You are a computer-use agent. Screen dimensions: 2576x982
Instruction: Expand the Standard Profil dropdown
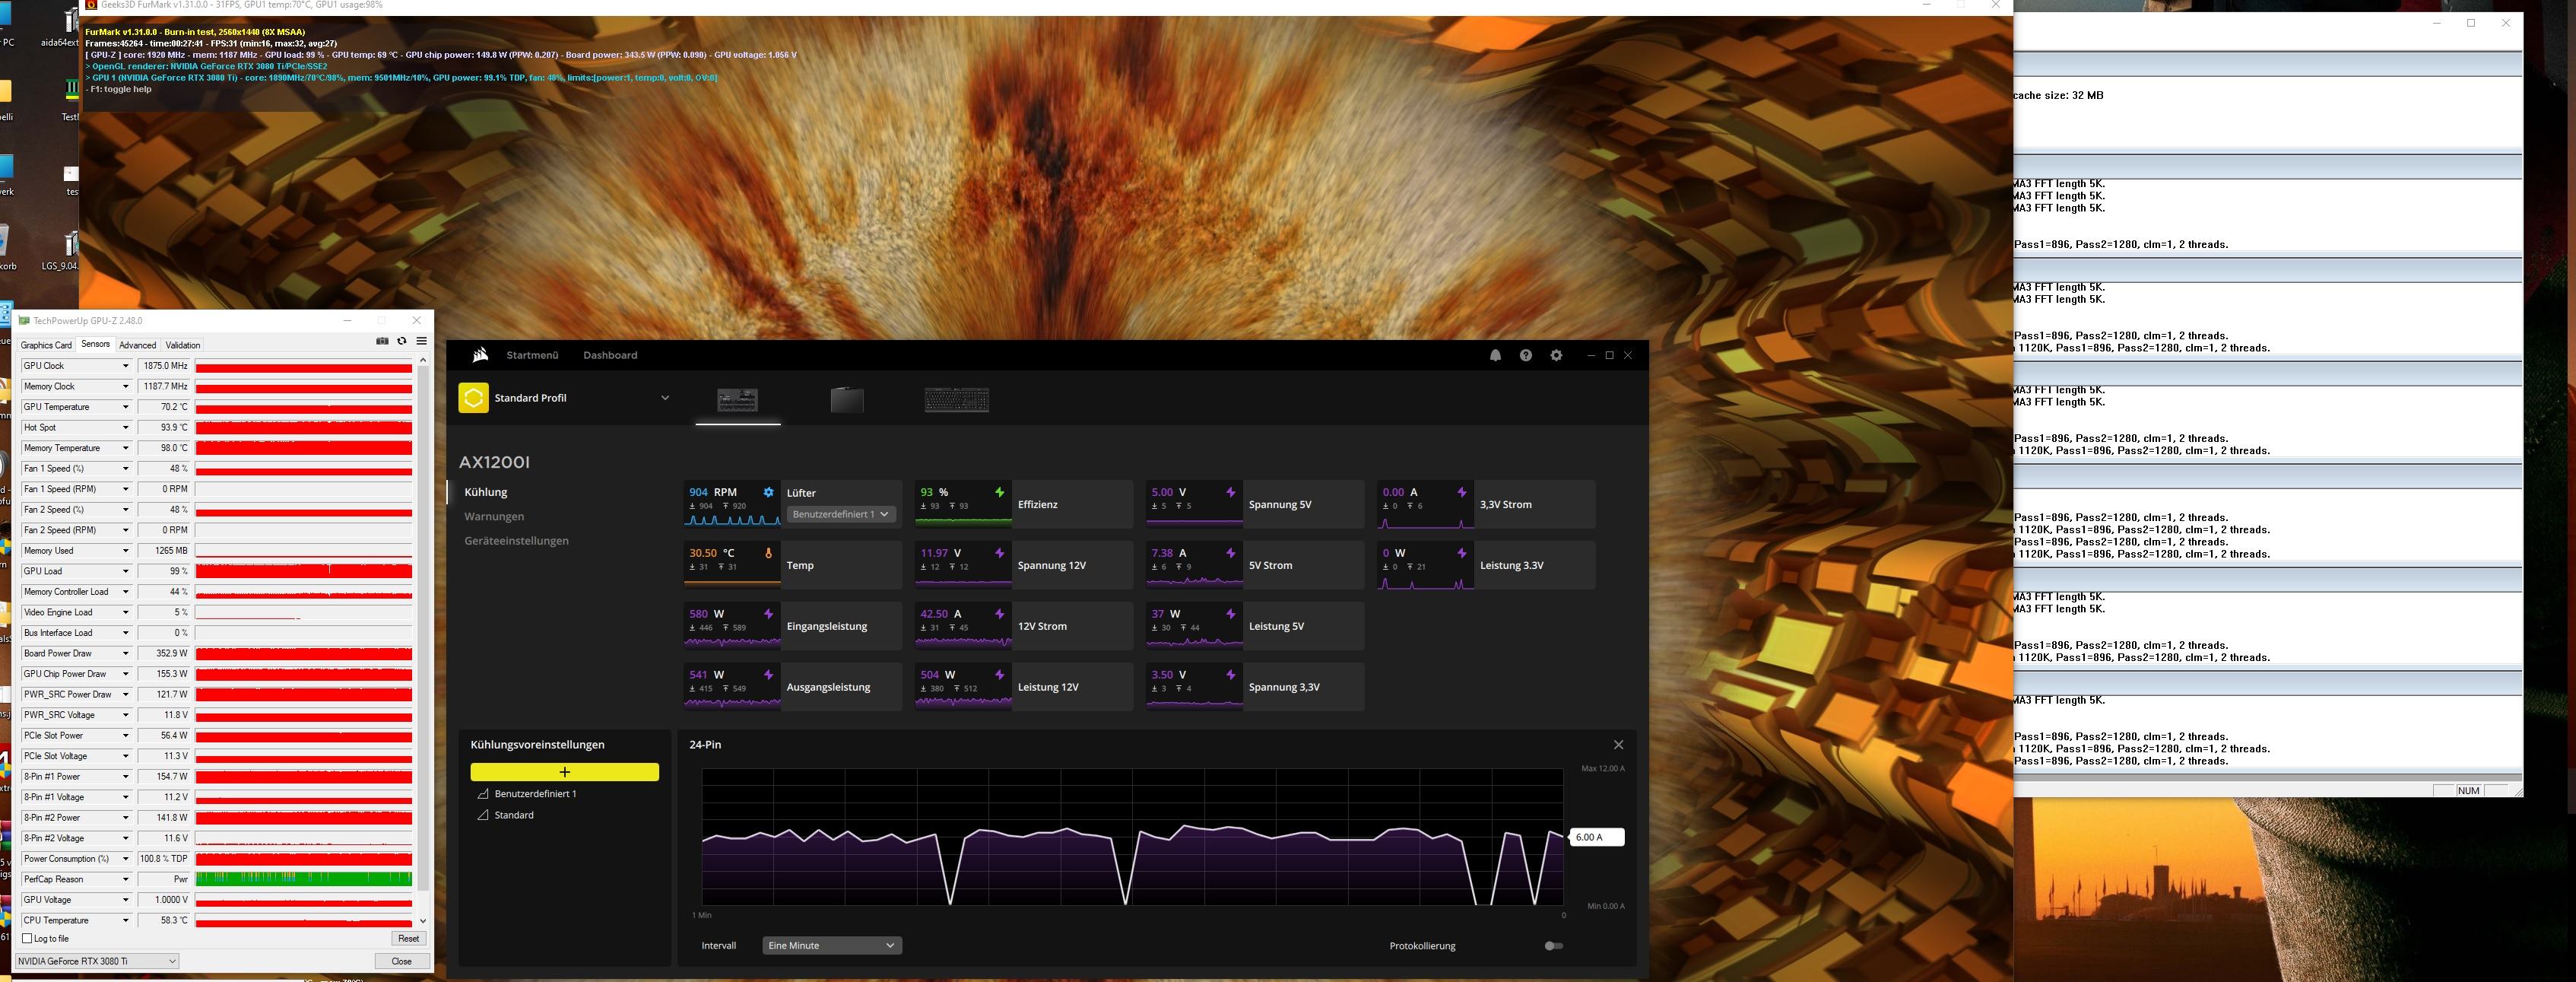tap(664, 398)
